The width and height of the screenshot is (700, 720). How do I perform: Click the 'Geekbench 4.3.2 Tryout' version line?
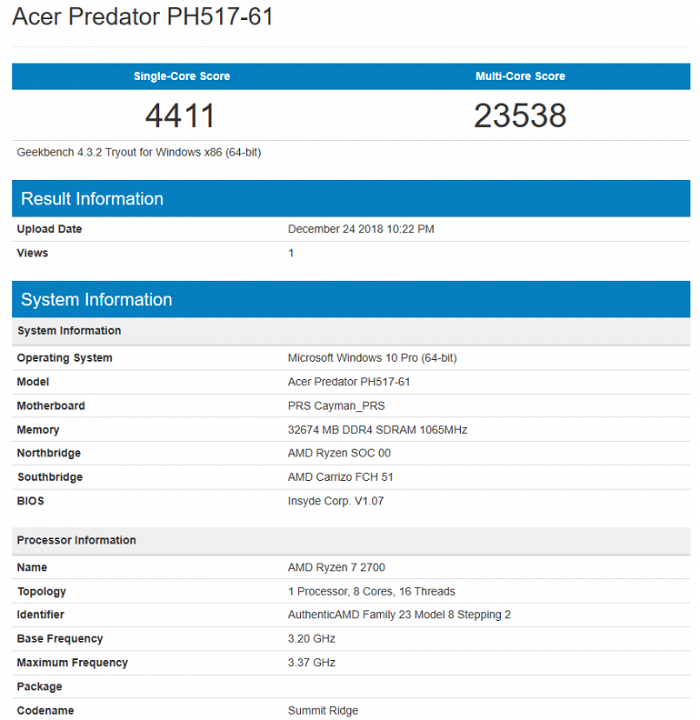point(139,152)
